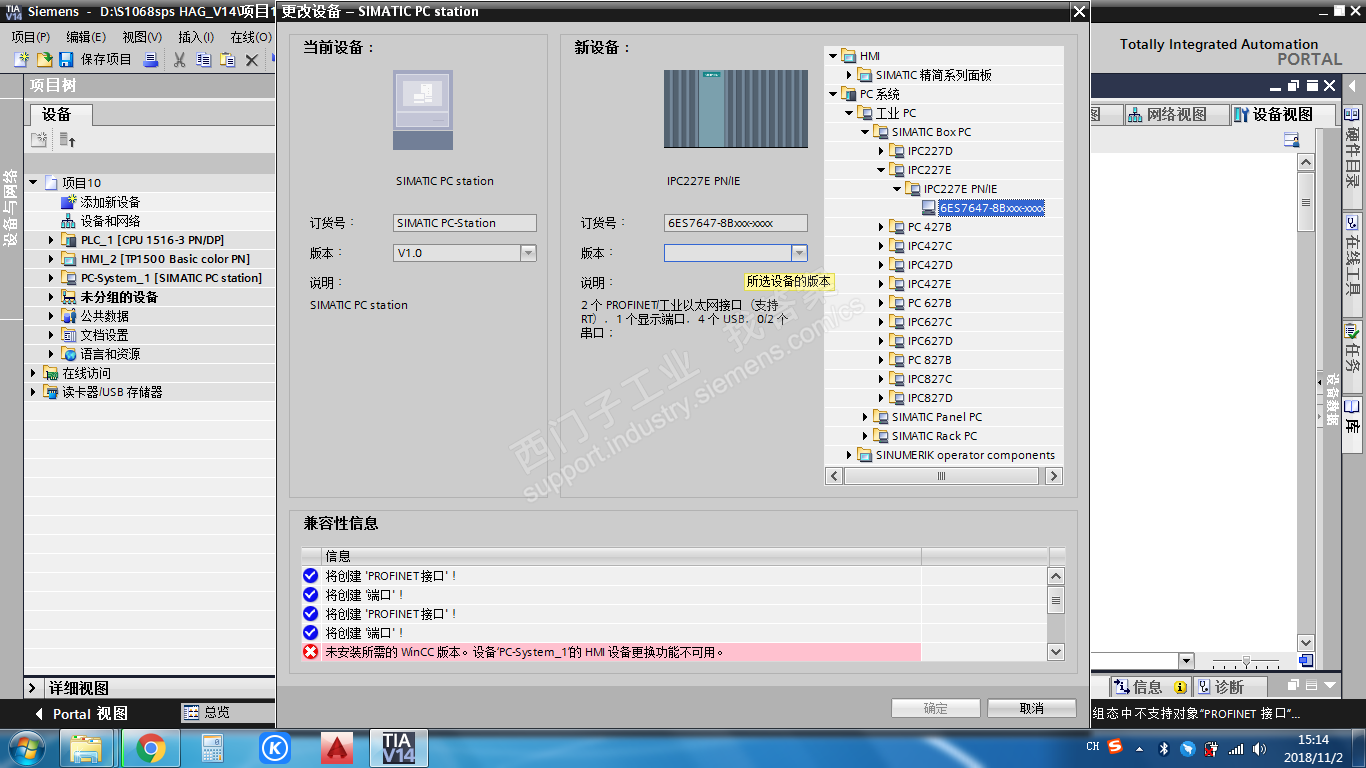This screenshot has width=1366, height=768.
Task: Click the device catalog horizontal scrollbar
Action: pyautogui.click(x=944, y=477)
